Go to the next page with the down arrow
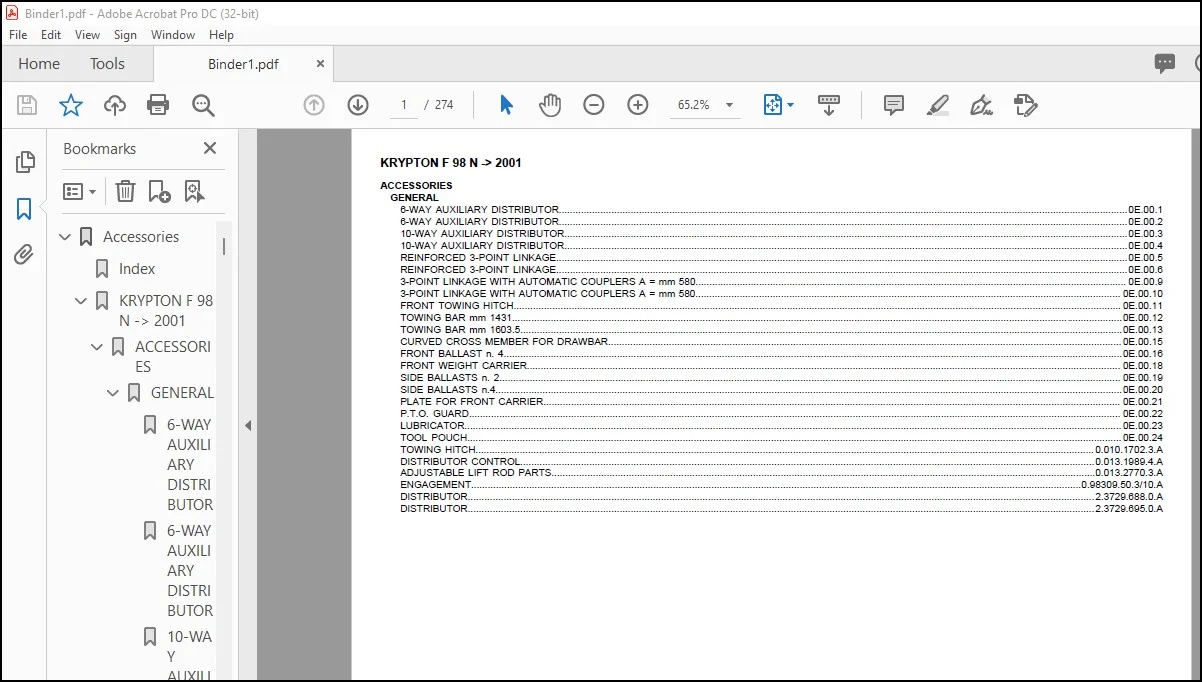This screenshot has height=682, width=1202. pyautogui.click(x=358, y=105)
